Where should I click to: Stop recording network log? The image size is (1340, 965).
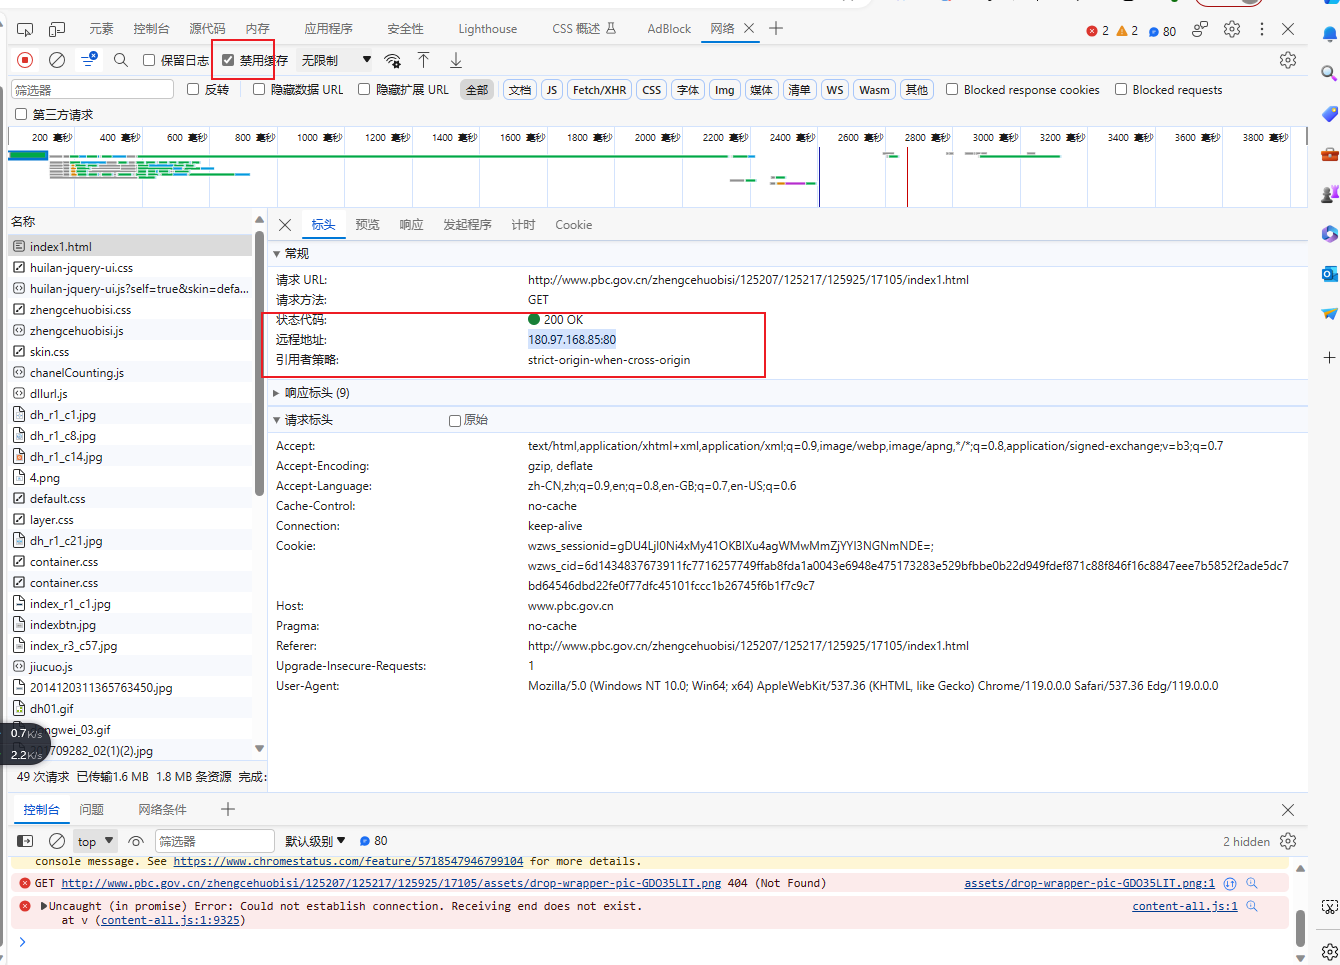[x=26, y=60]
